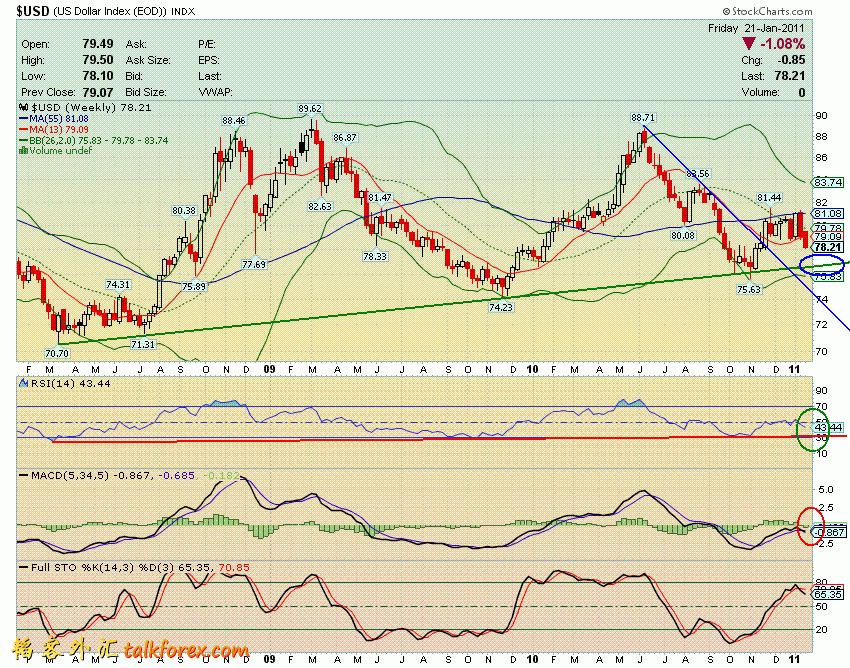Click the 78.33 low price label
850x668 pixels.
(375, 256)
